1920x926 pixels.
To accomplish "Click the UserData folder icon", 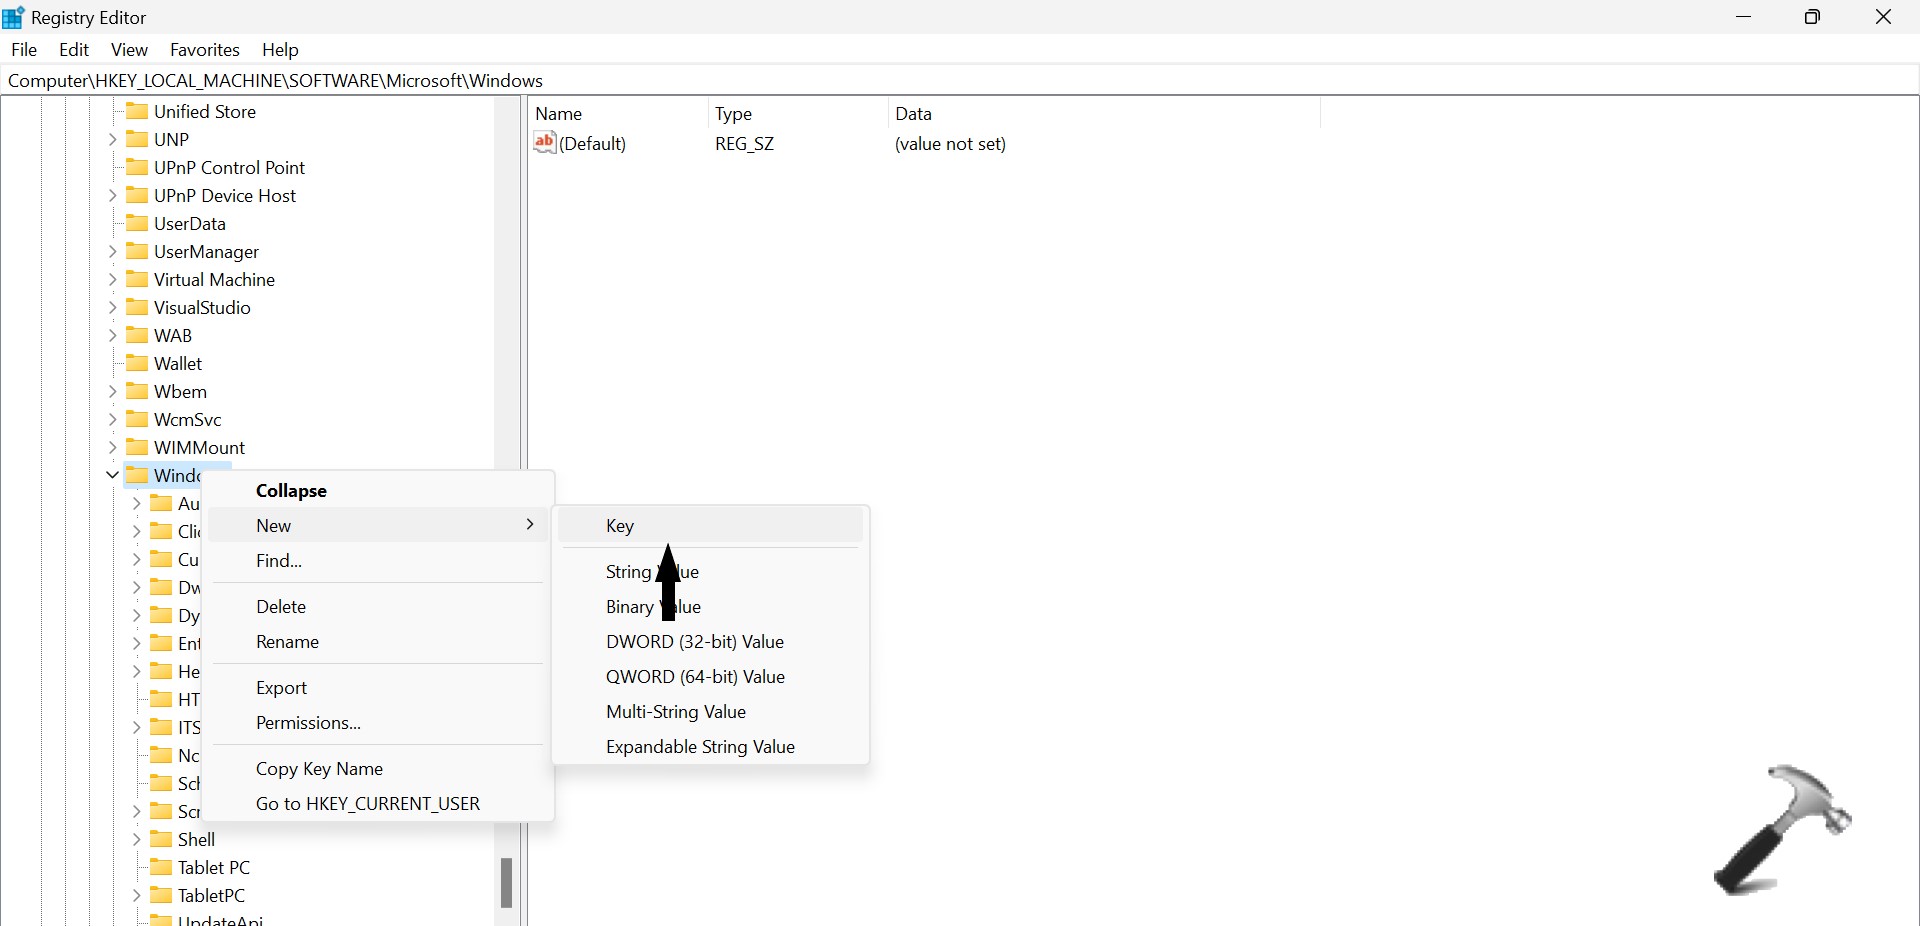I will click(137, 223).
